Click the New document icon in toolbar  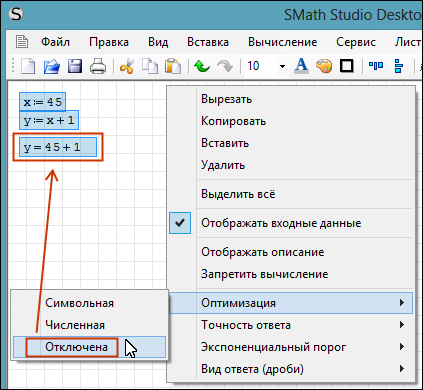tap(28, 66)
